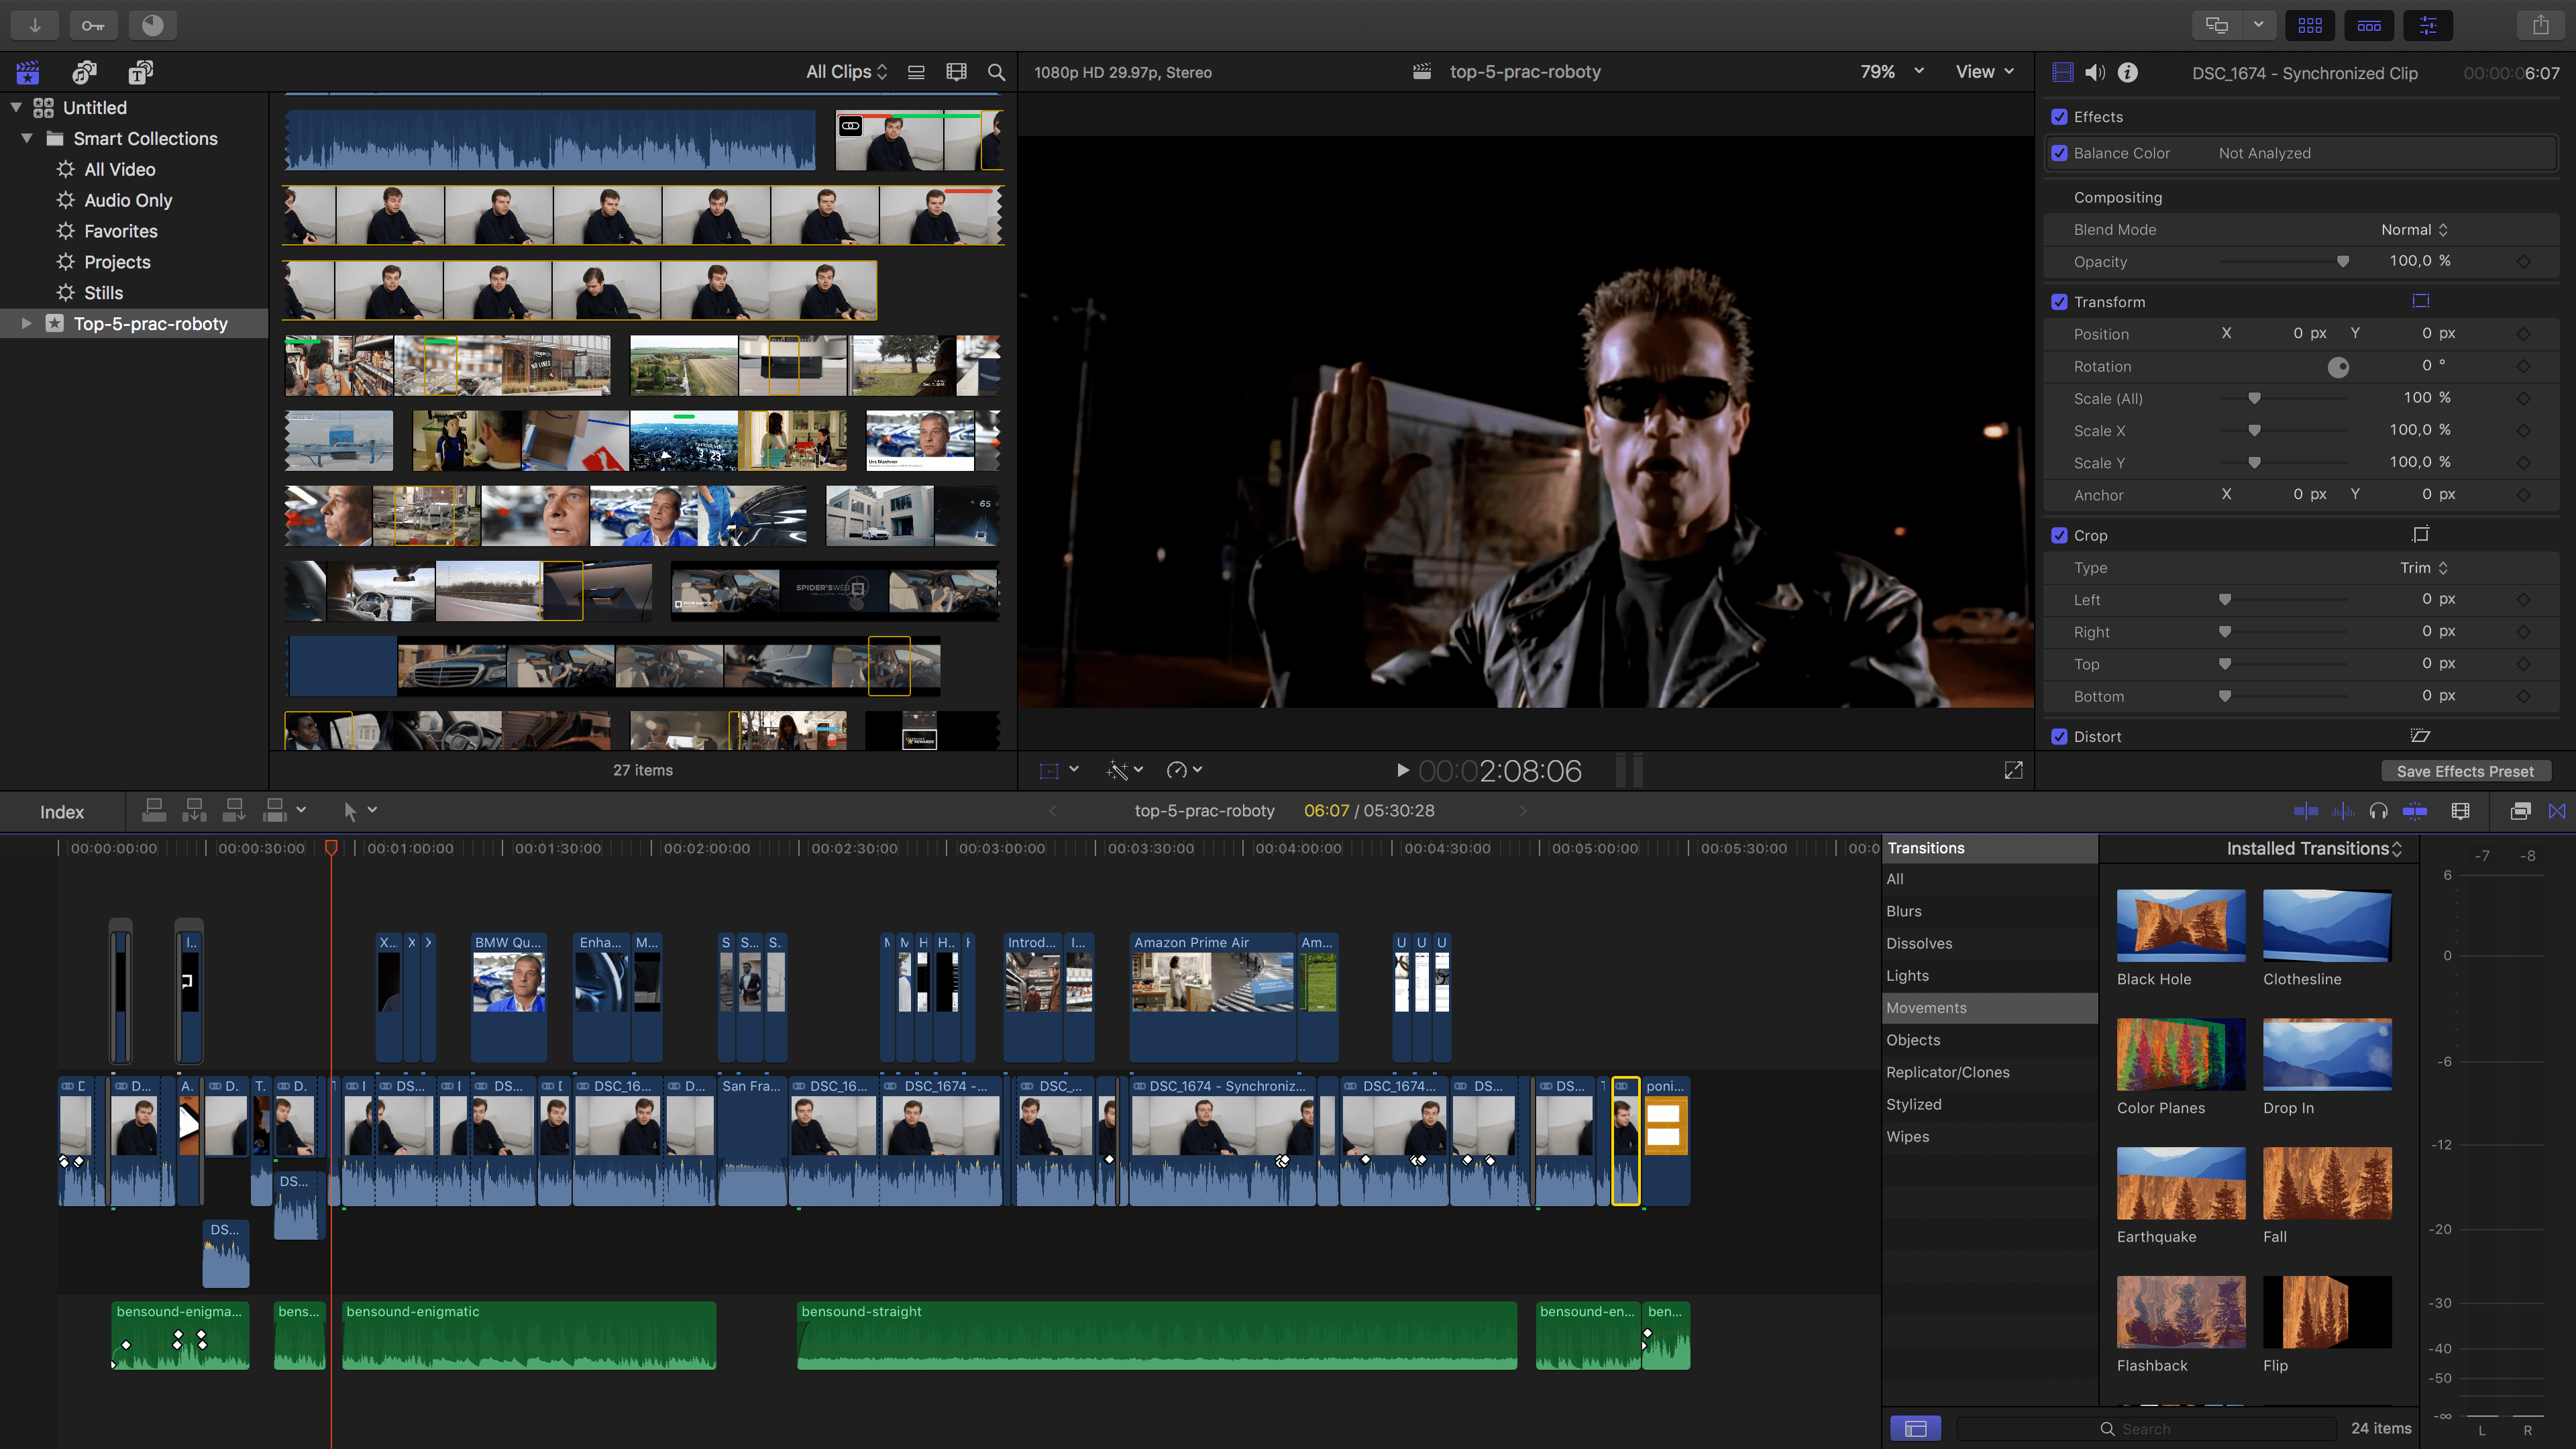Viewport: 2576px width, 1449px height.
Task: Disable the Transform checkbox
Action: pyautogui.click(x=2059, y=302)
